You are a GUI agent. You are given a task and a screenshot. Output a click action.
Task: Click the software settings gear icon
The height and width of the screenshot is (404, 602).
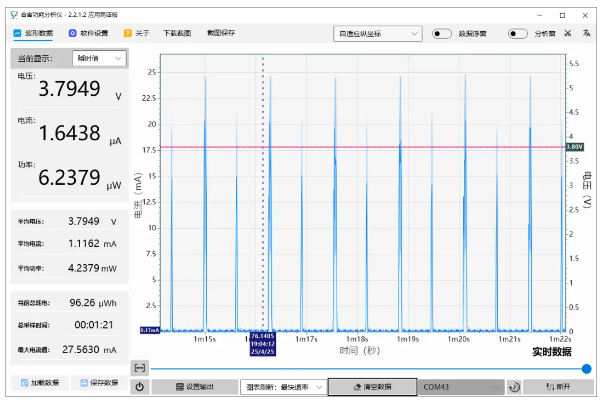point(72,33)
